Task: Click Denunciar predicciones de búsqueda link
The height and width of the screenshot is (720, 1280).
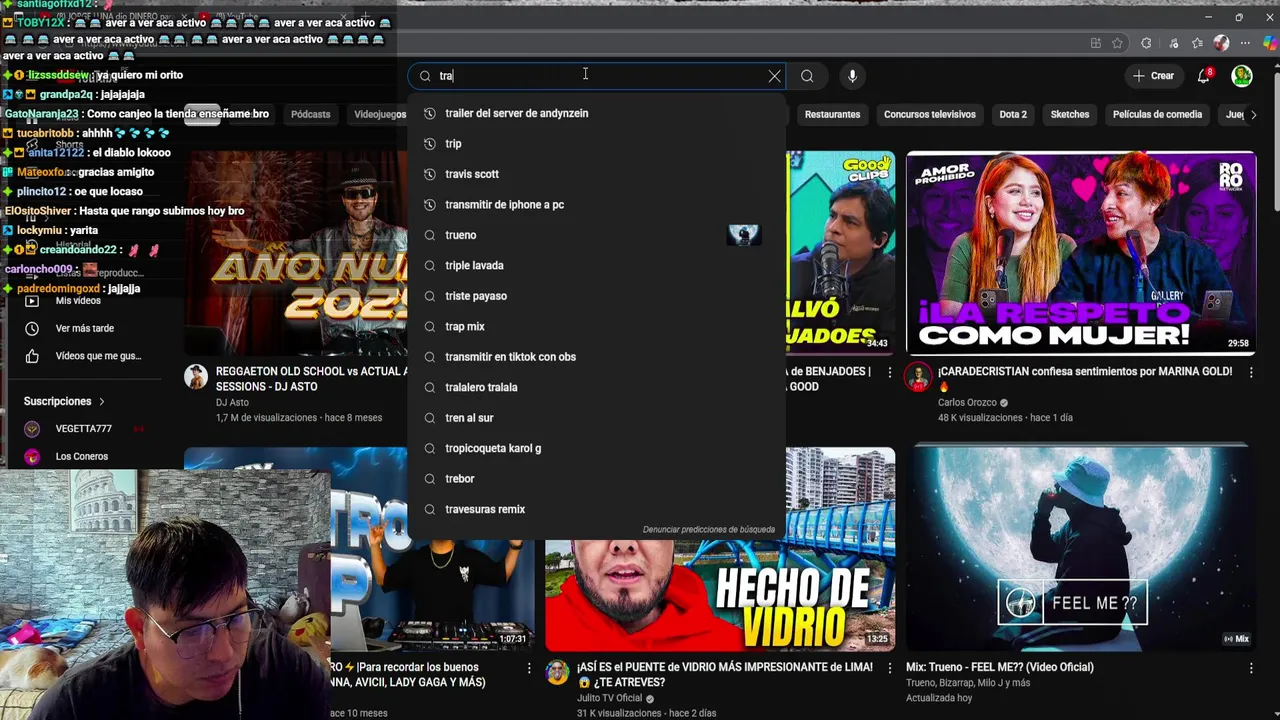Action: click(x=709, y=530)
